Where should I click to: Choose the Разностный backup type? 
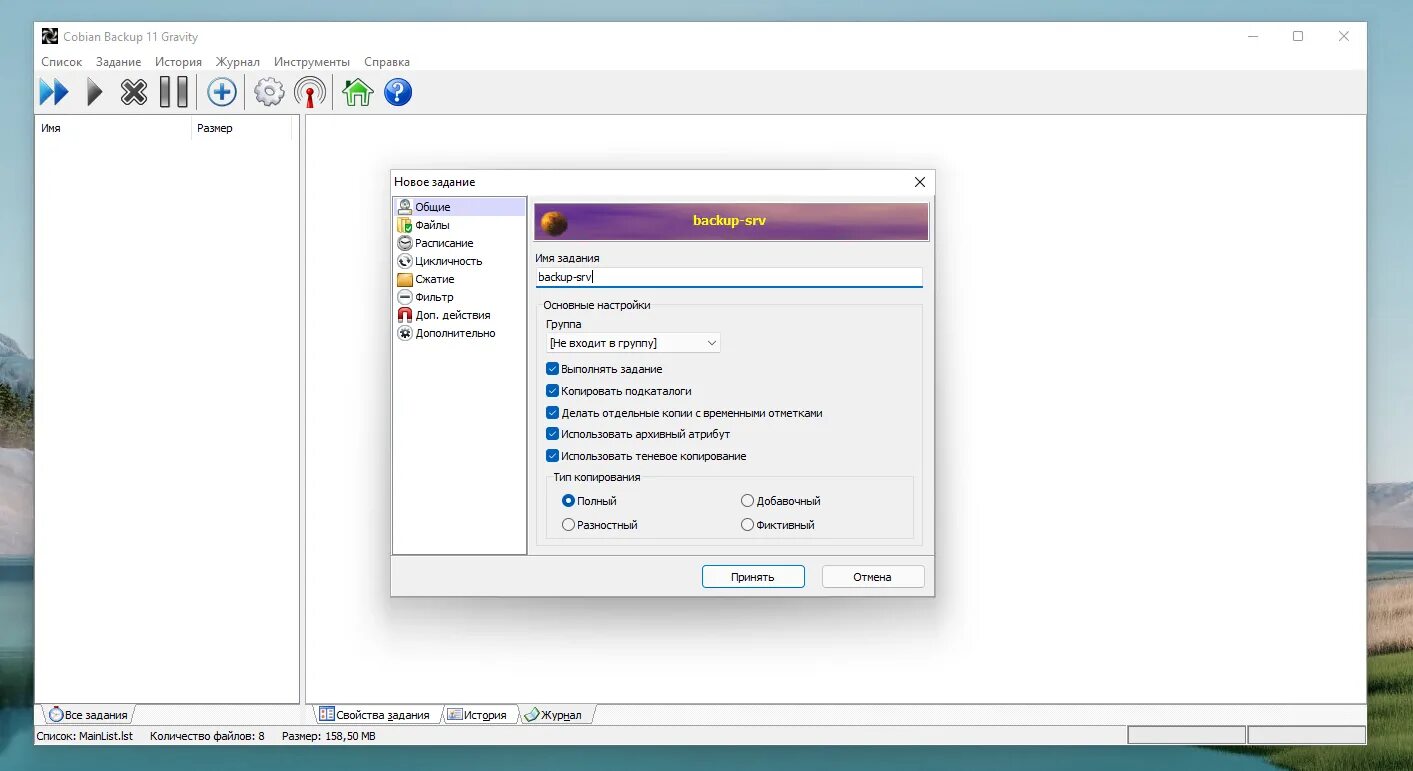click(x=568, y=525)
